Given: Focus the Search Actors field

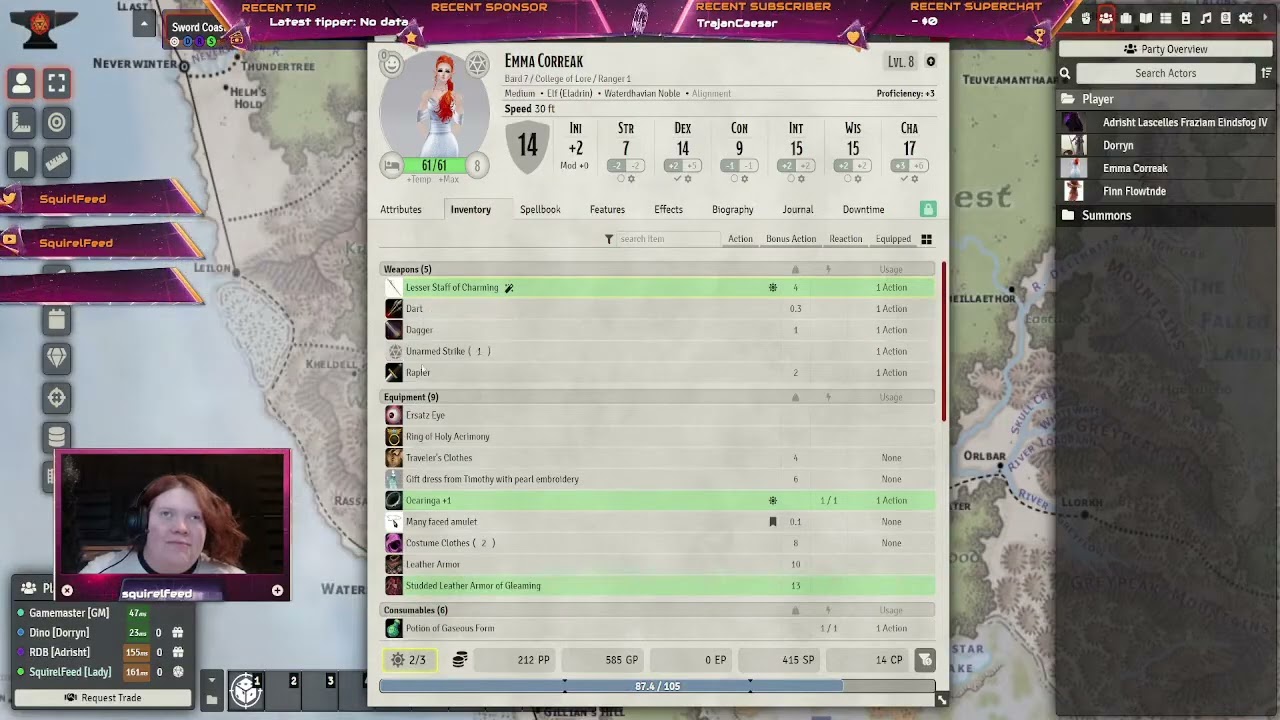Looking at the screenshot, I should tap(1165, 73).
